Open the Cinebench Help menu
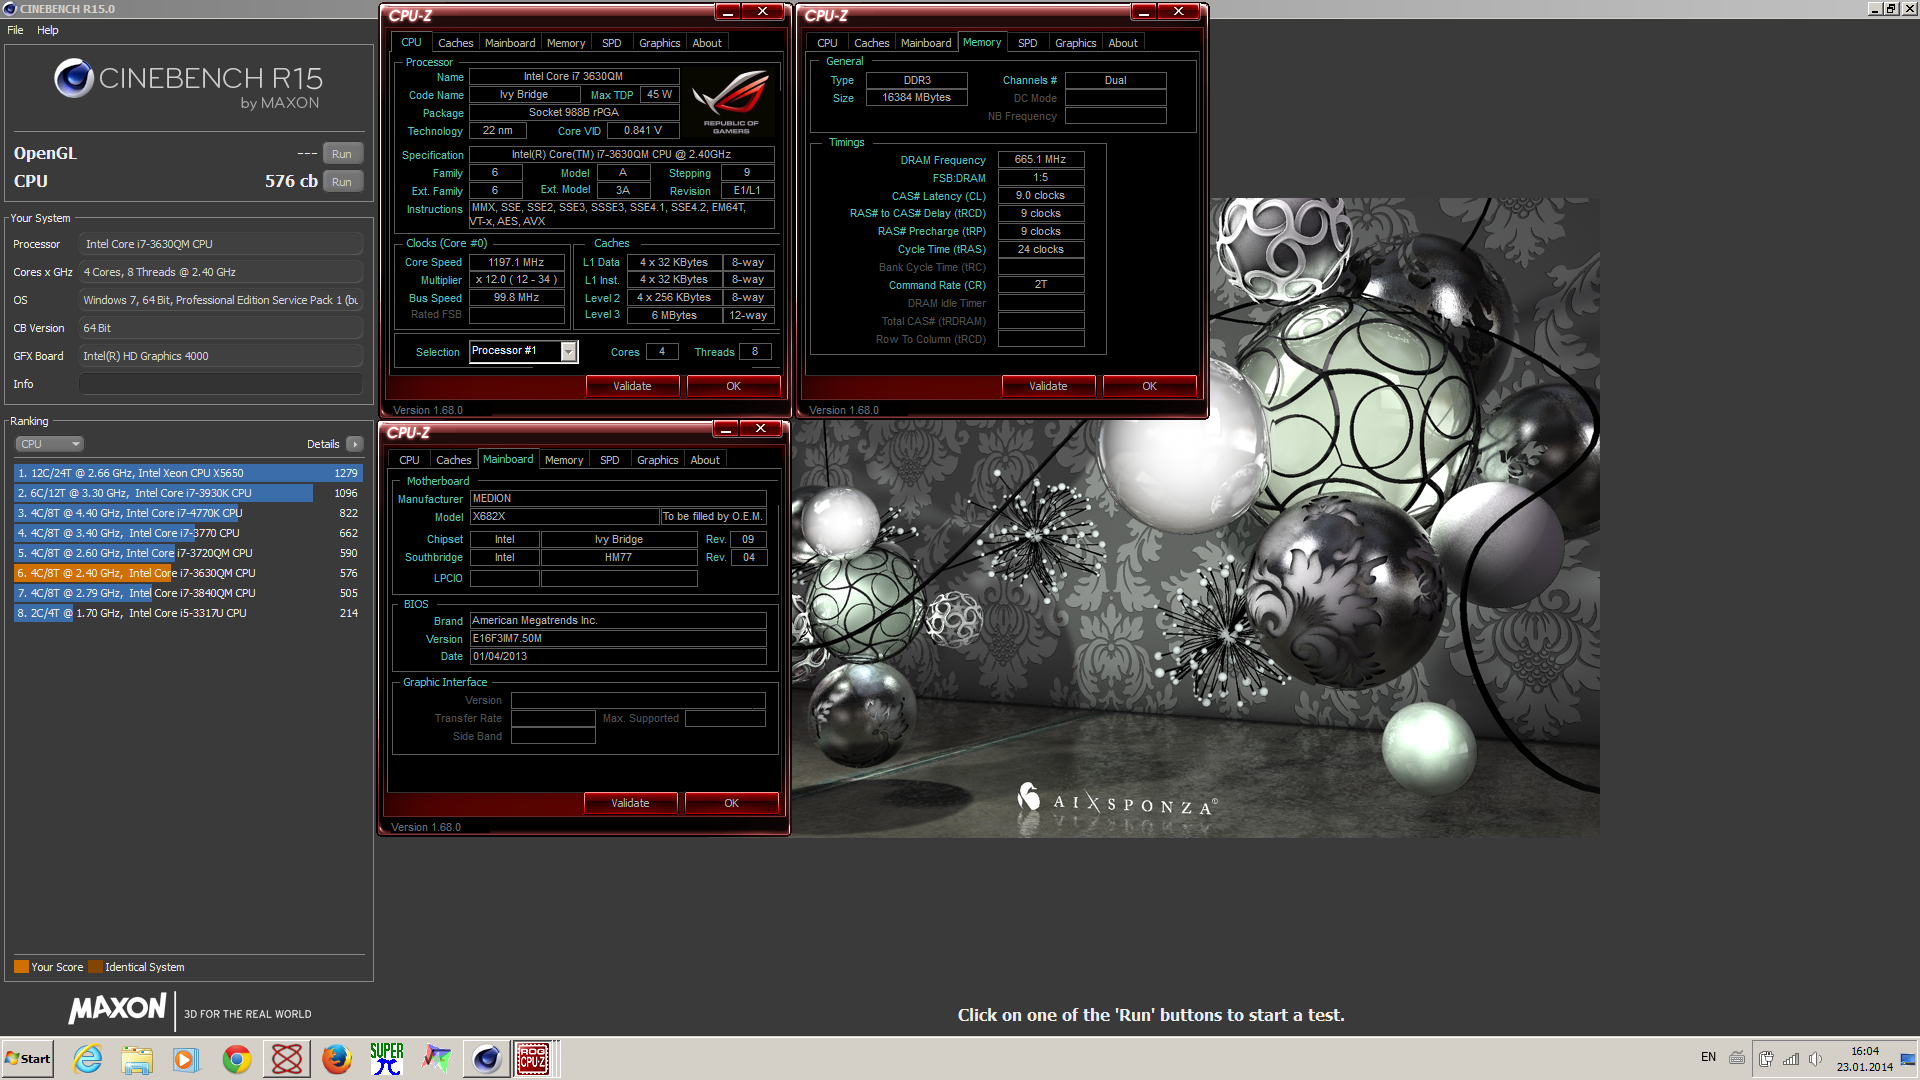Viewport: 1920px width, 1080px height. [x=48, y=30]
